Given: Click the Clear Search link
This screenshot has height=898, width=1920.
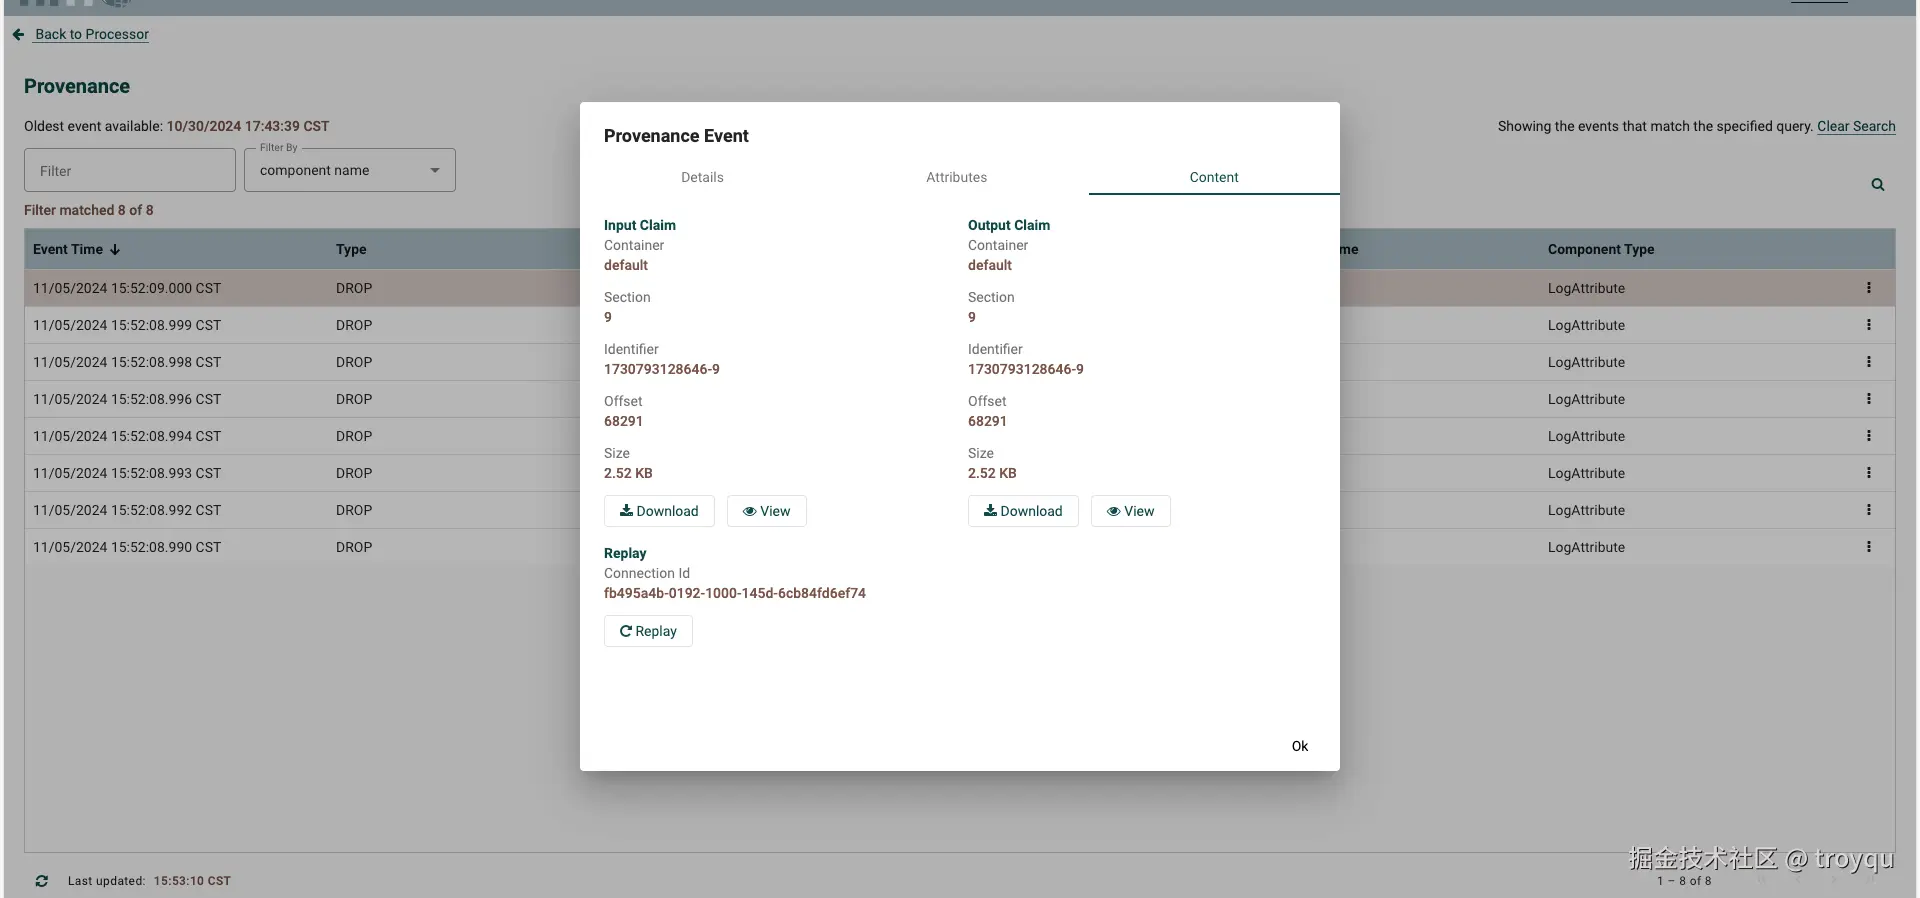Looking at the screenshot, I should [x=1856, y=126].
